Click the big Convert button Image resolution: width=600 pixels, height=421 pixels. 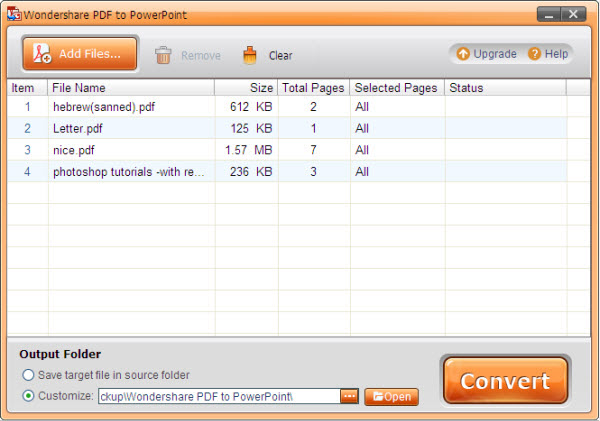[x=505, y=380]
